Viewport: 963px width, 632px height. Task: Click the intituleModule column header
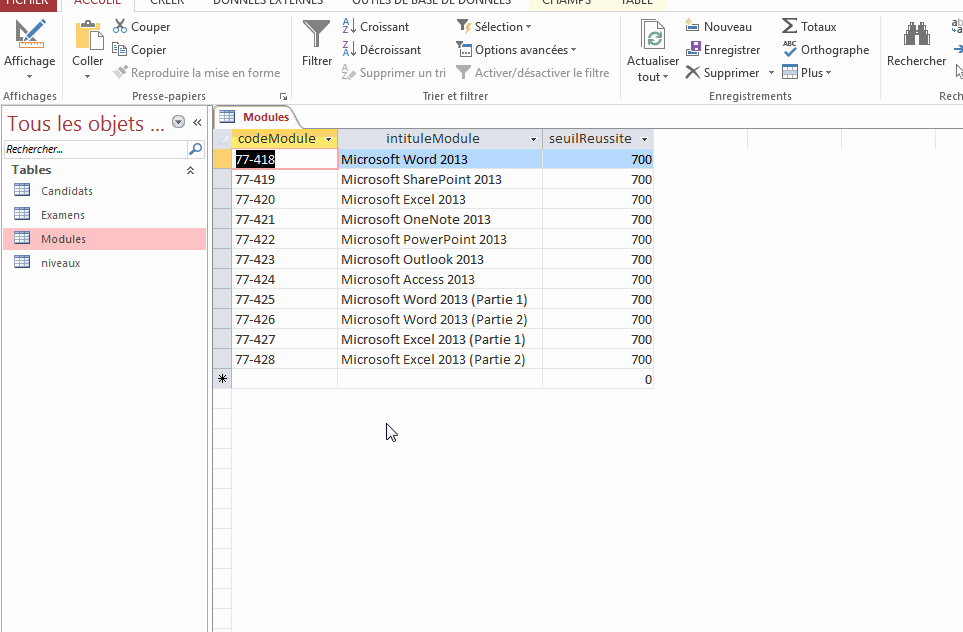tap(432, 139)
